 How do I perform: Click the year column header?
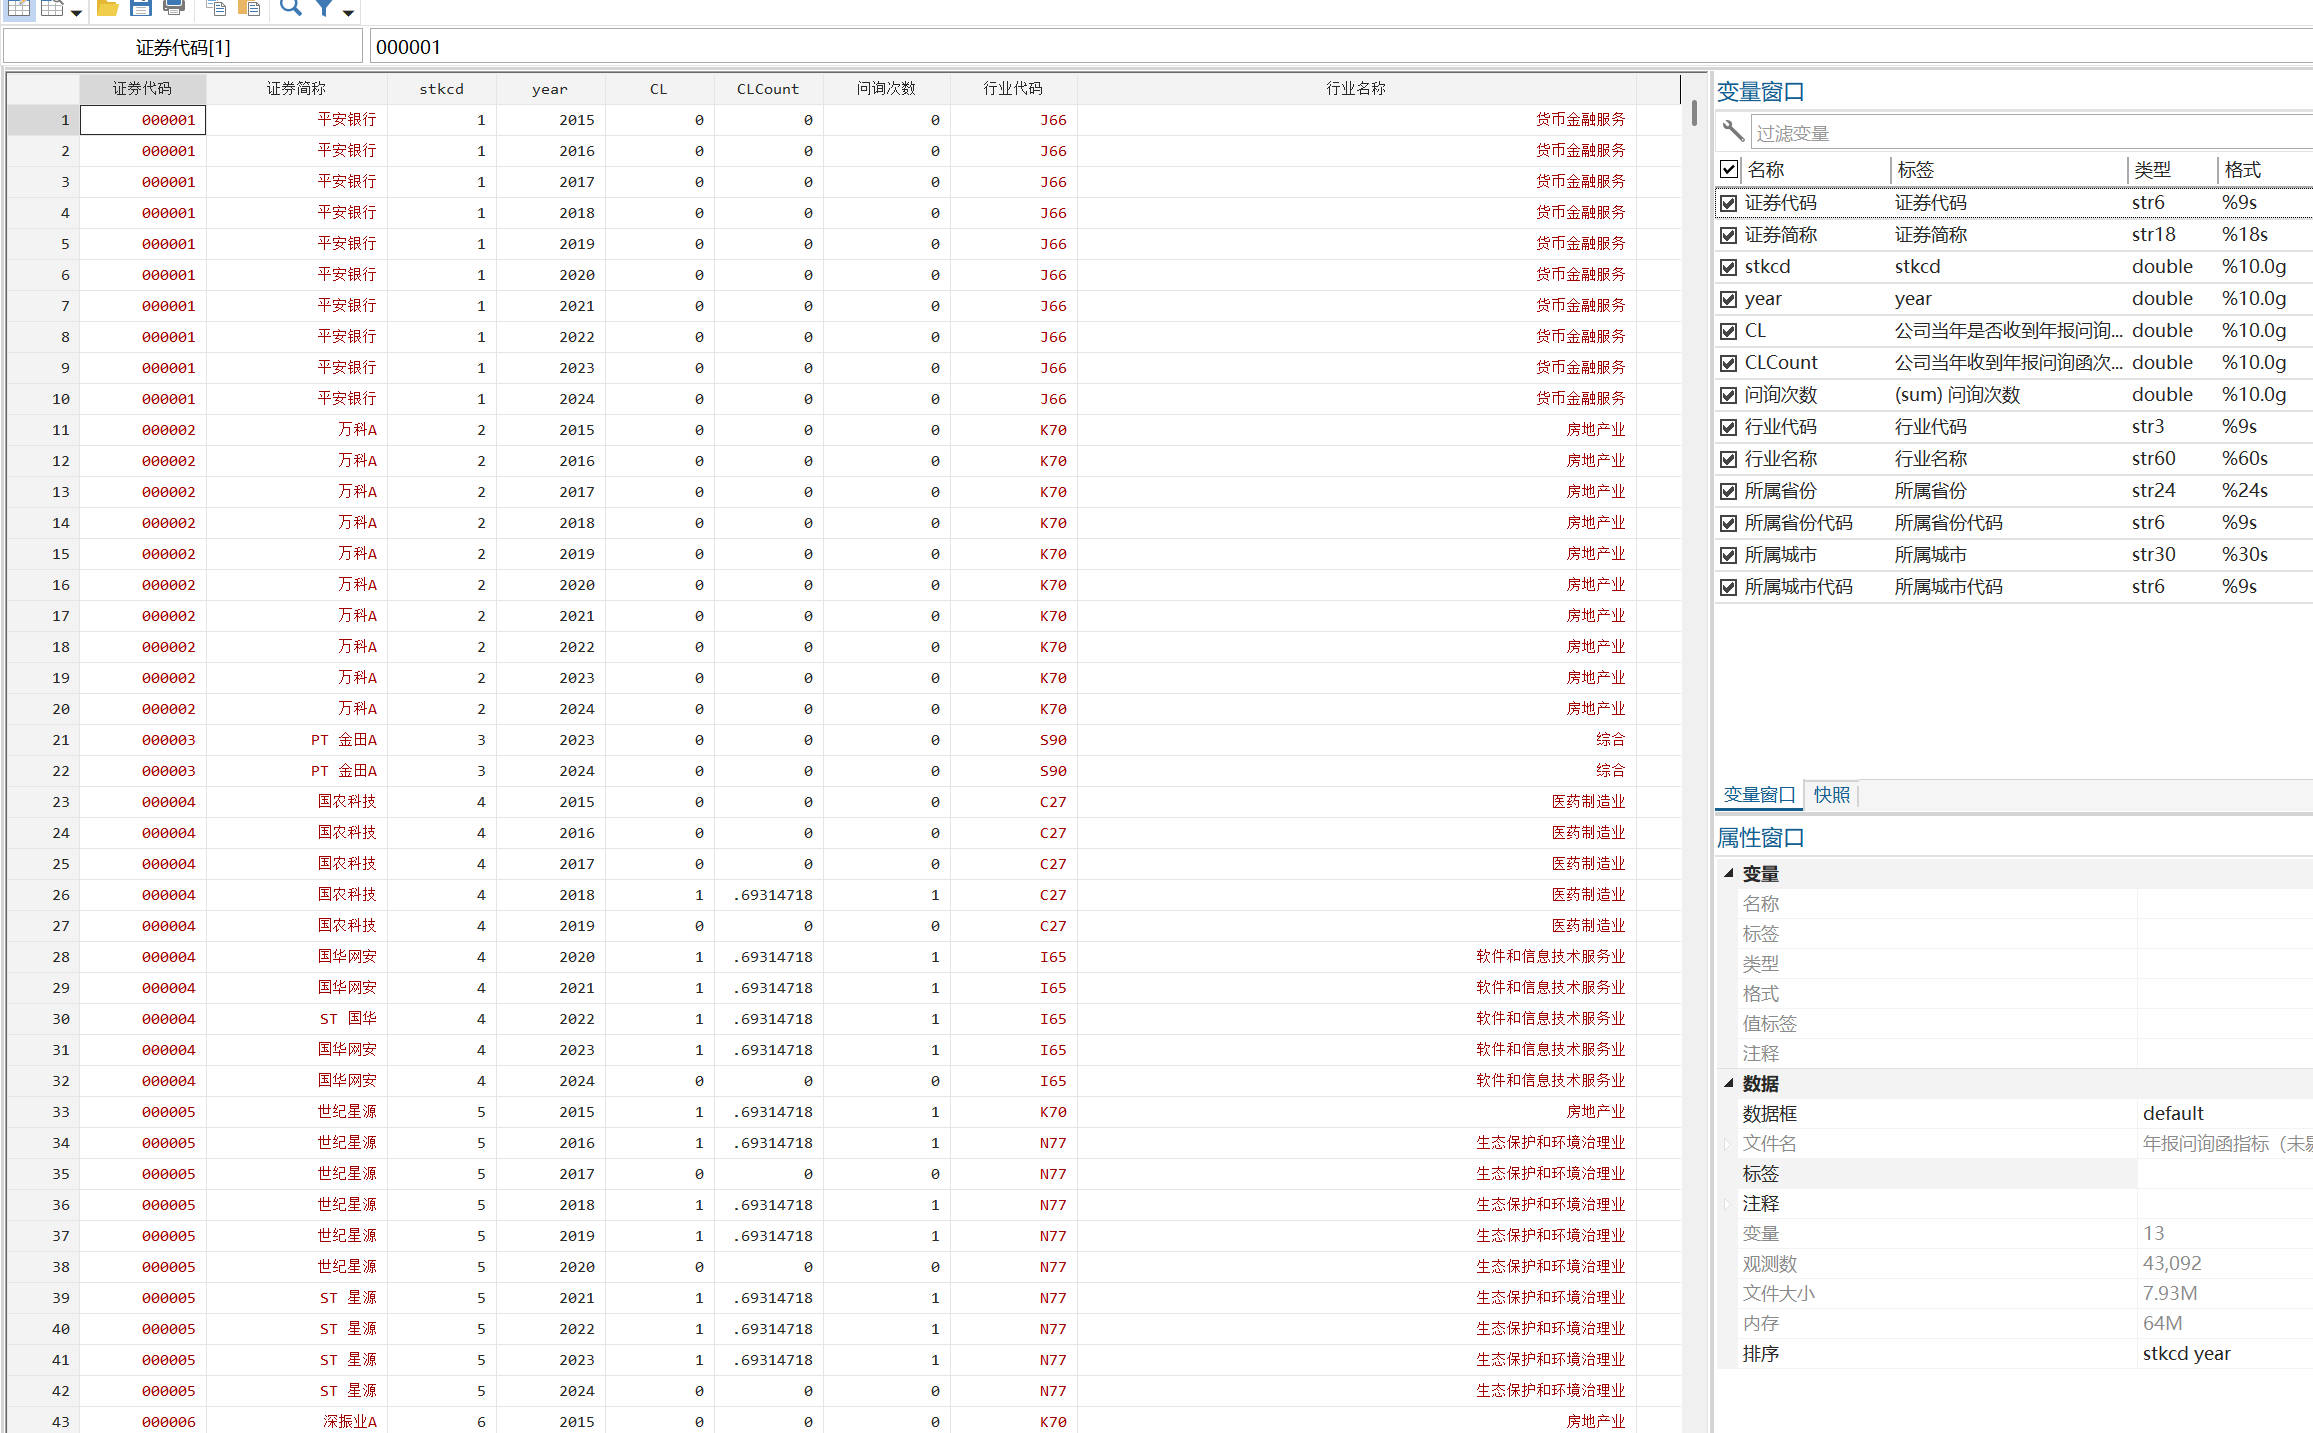[549, 89]
